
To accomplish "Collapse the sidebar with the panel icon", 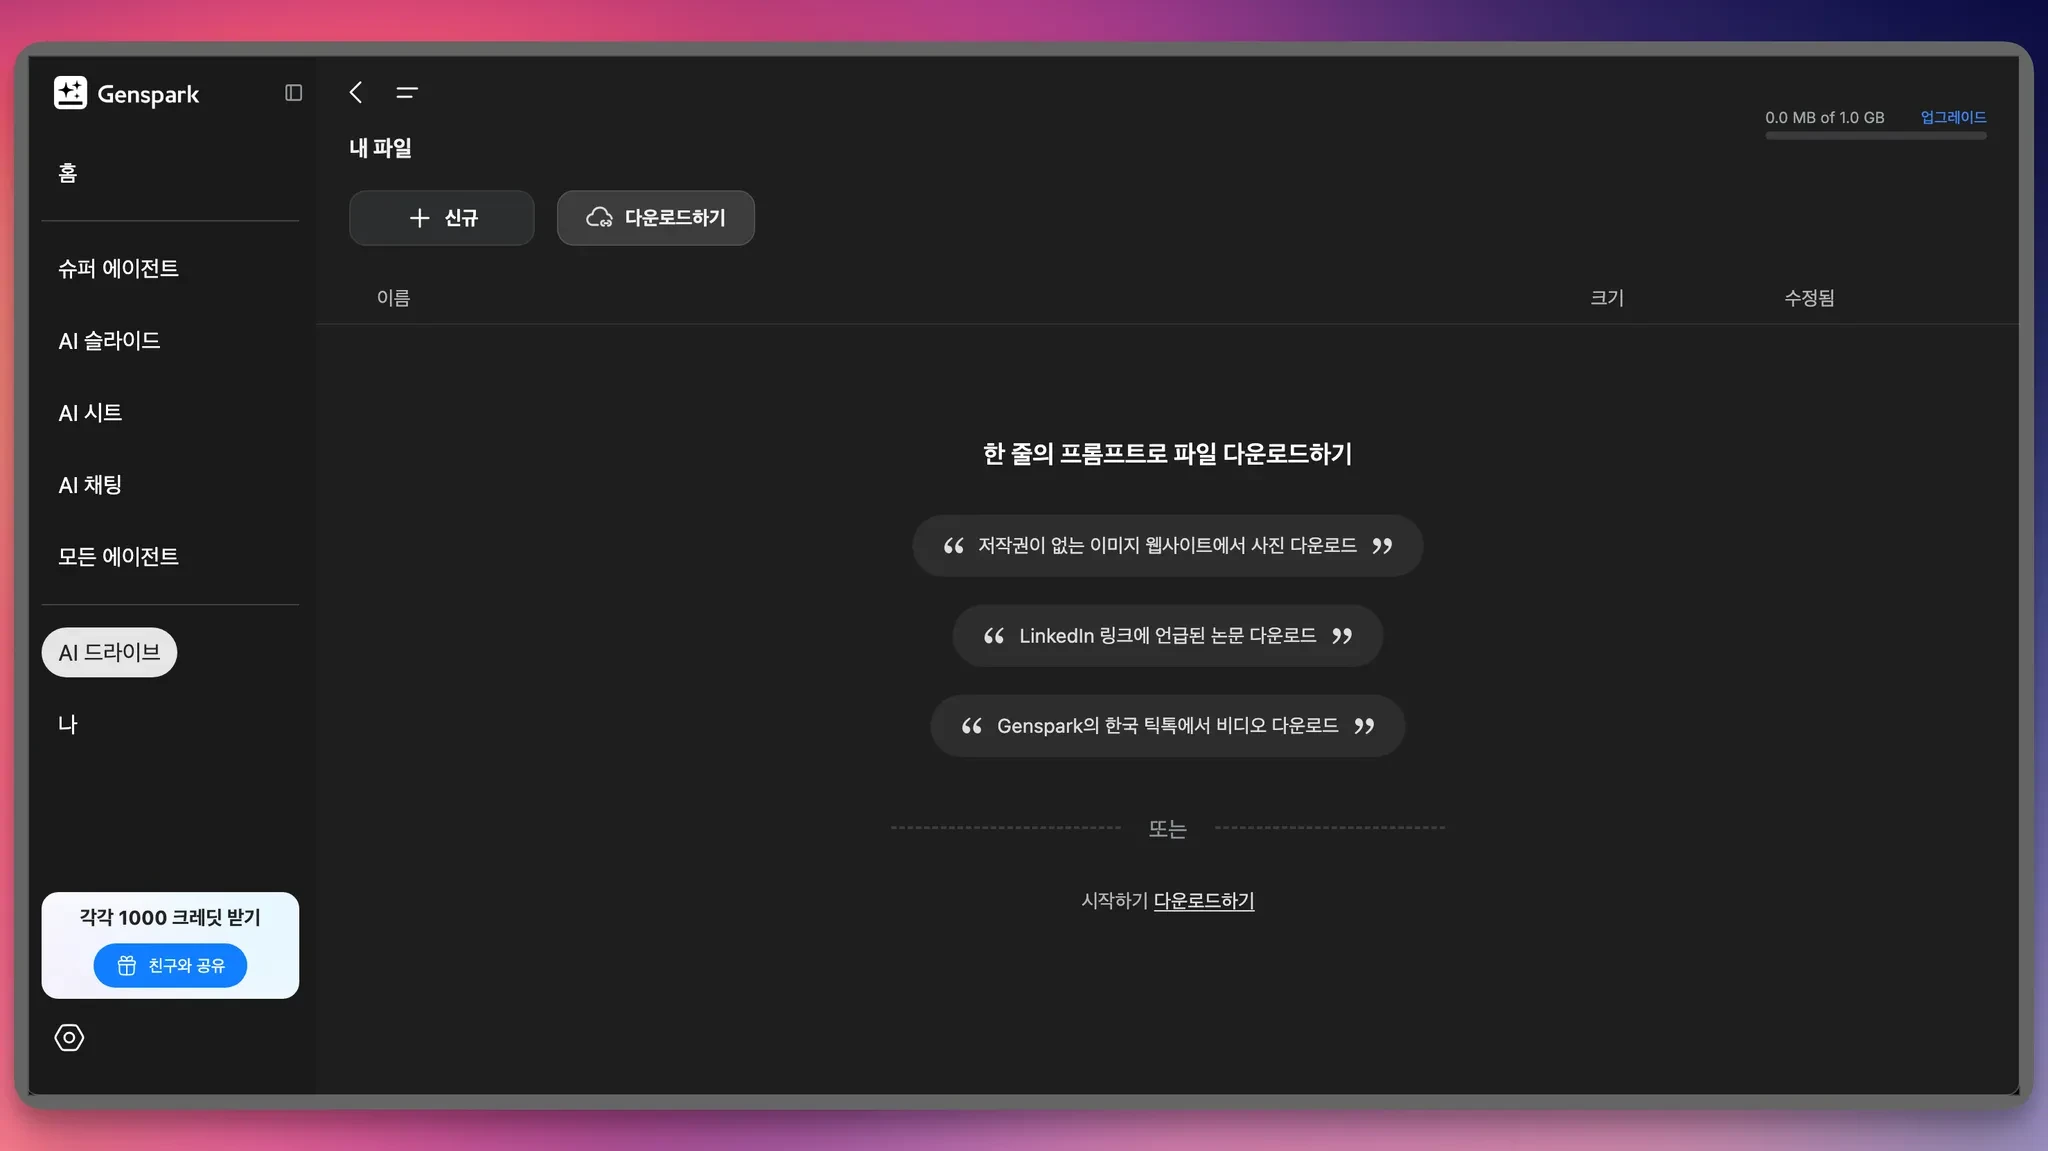I will [x=293, y=93].
